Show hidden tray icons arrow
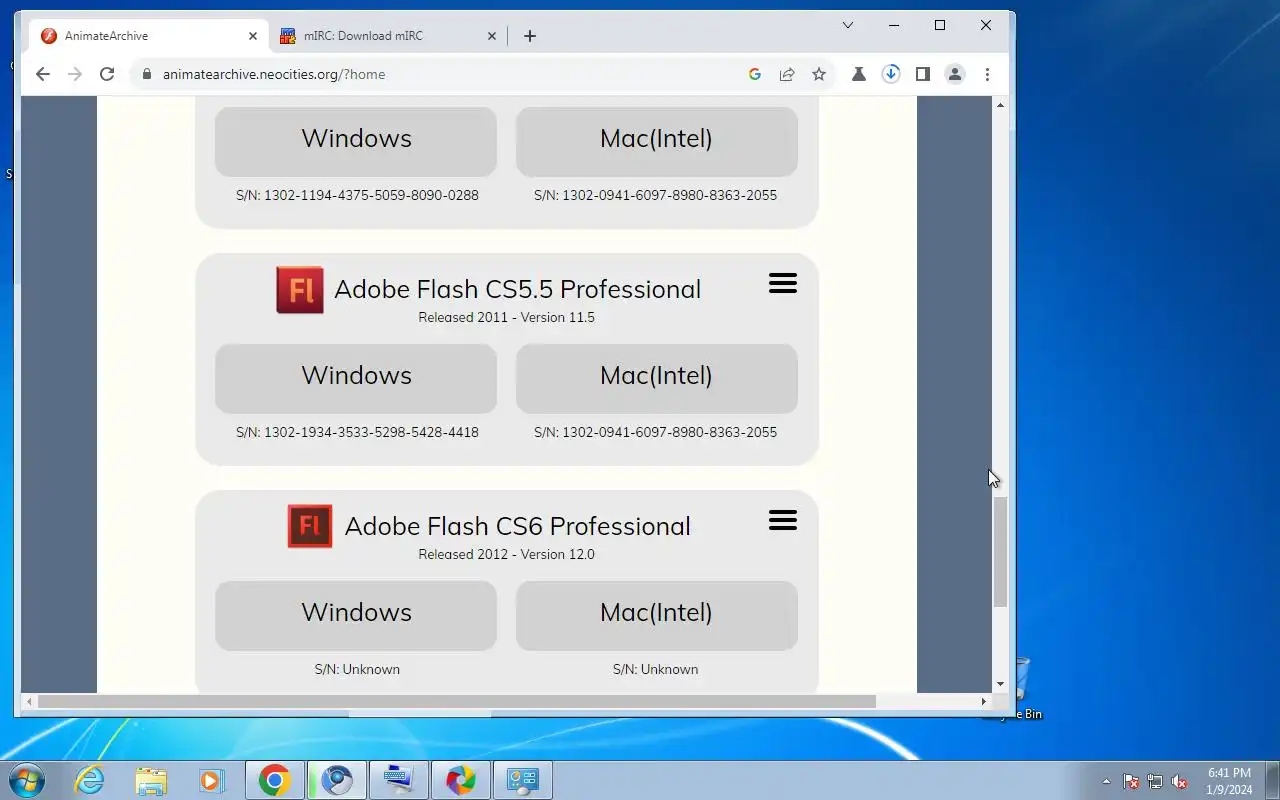The width and height of the screenshot is (1280, 800). pos(1106,782)
